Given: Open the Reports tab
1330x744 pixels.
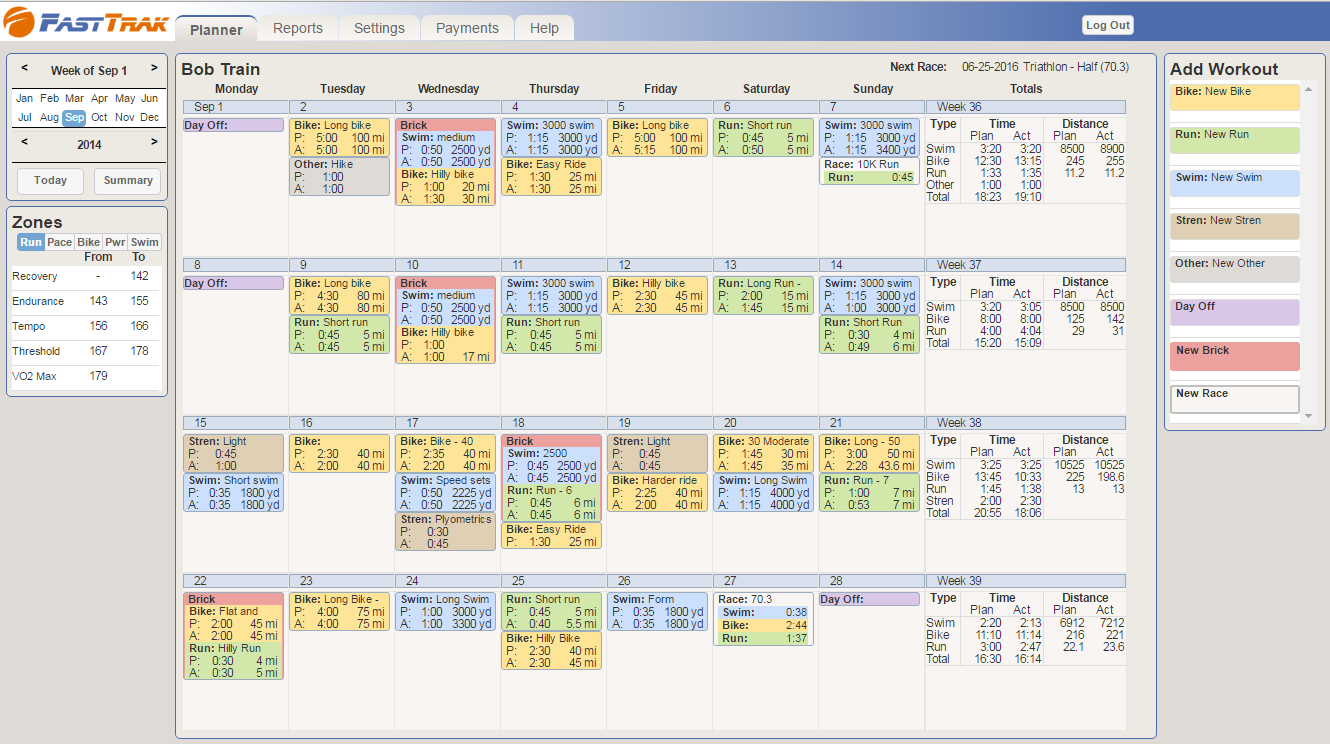Looking at the screenshot, I should point(297,28).
